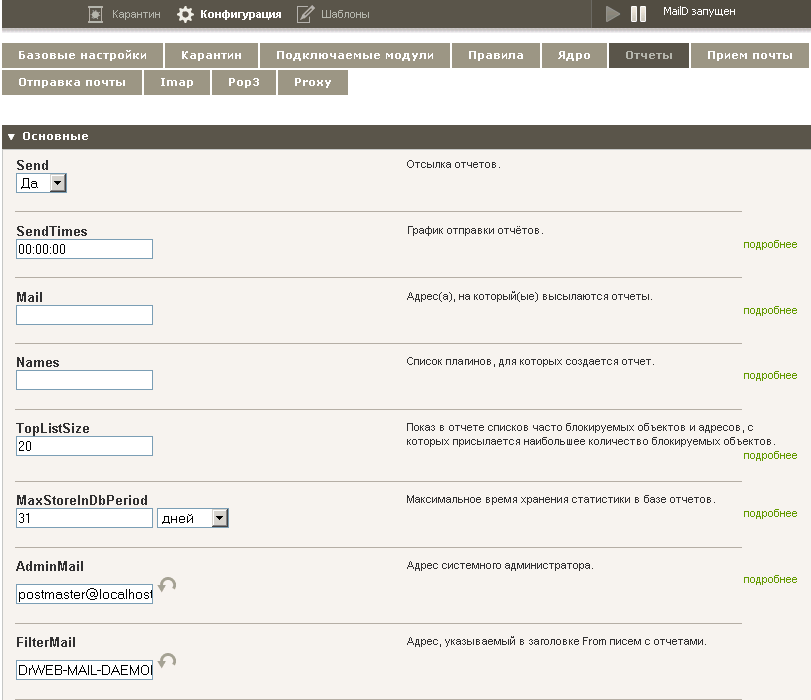811x700 pixels.
Task: Click the TopListSize input field
Action: pyautogui.click(x=84, y=446)
